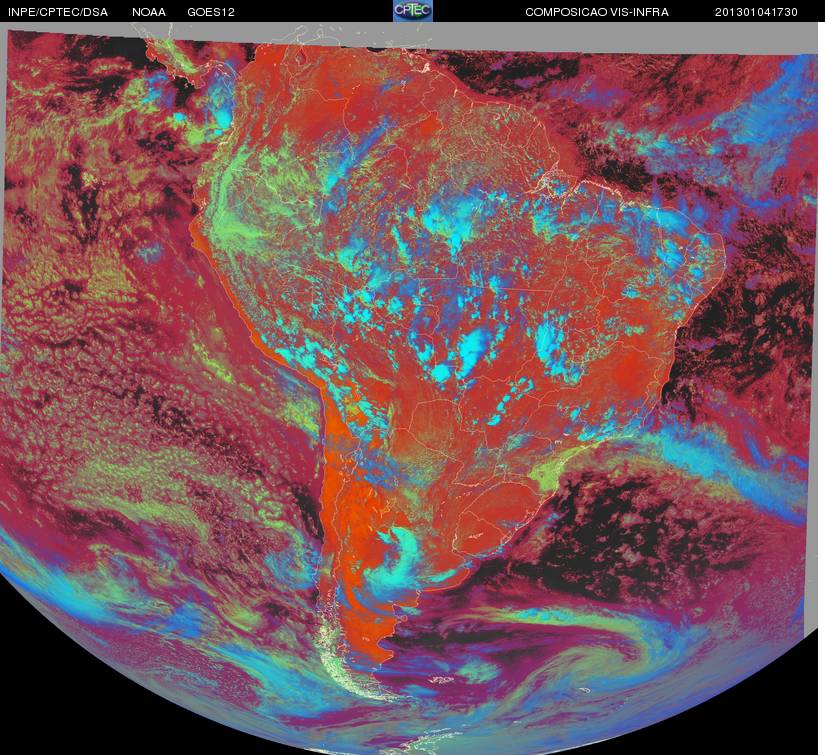Click the COMPOSICAO VIS-INFRA title text
825x755 pixels.
pyautogui.click(x=597, y=12)
